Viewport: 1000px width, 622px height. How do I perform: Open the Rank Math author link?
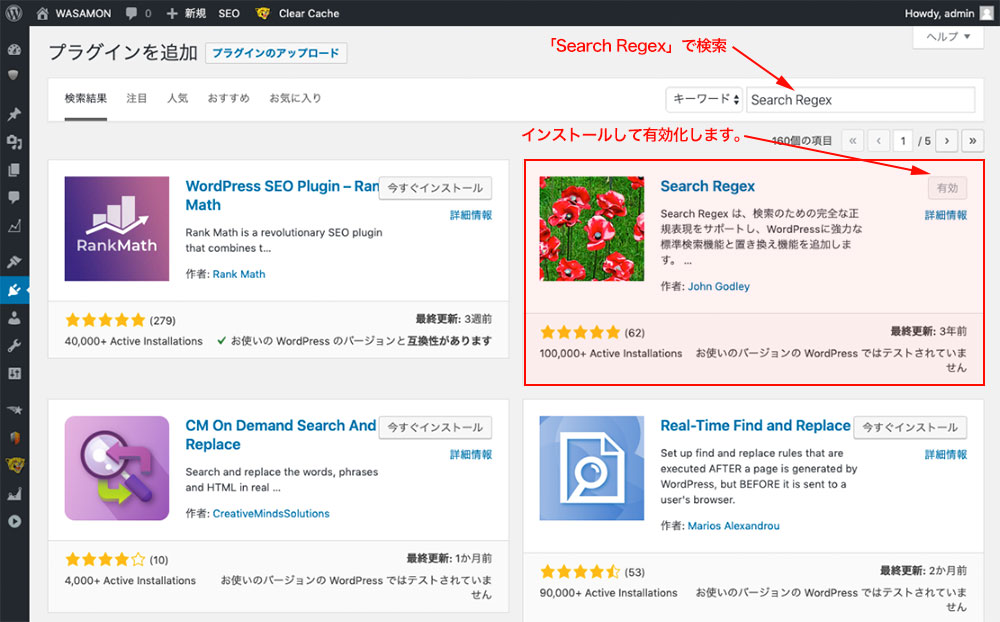pyautogui.click(x=239, y=274)
